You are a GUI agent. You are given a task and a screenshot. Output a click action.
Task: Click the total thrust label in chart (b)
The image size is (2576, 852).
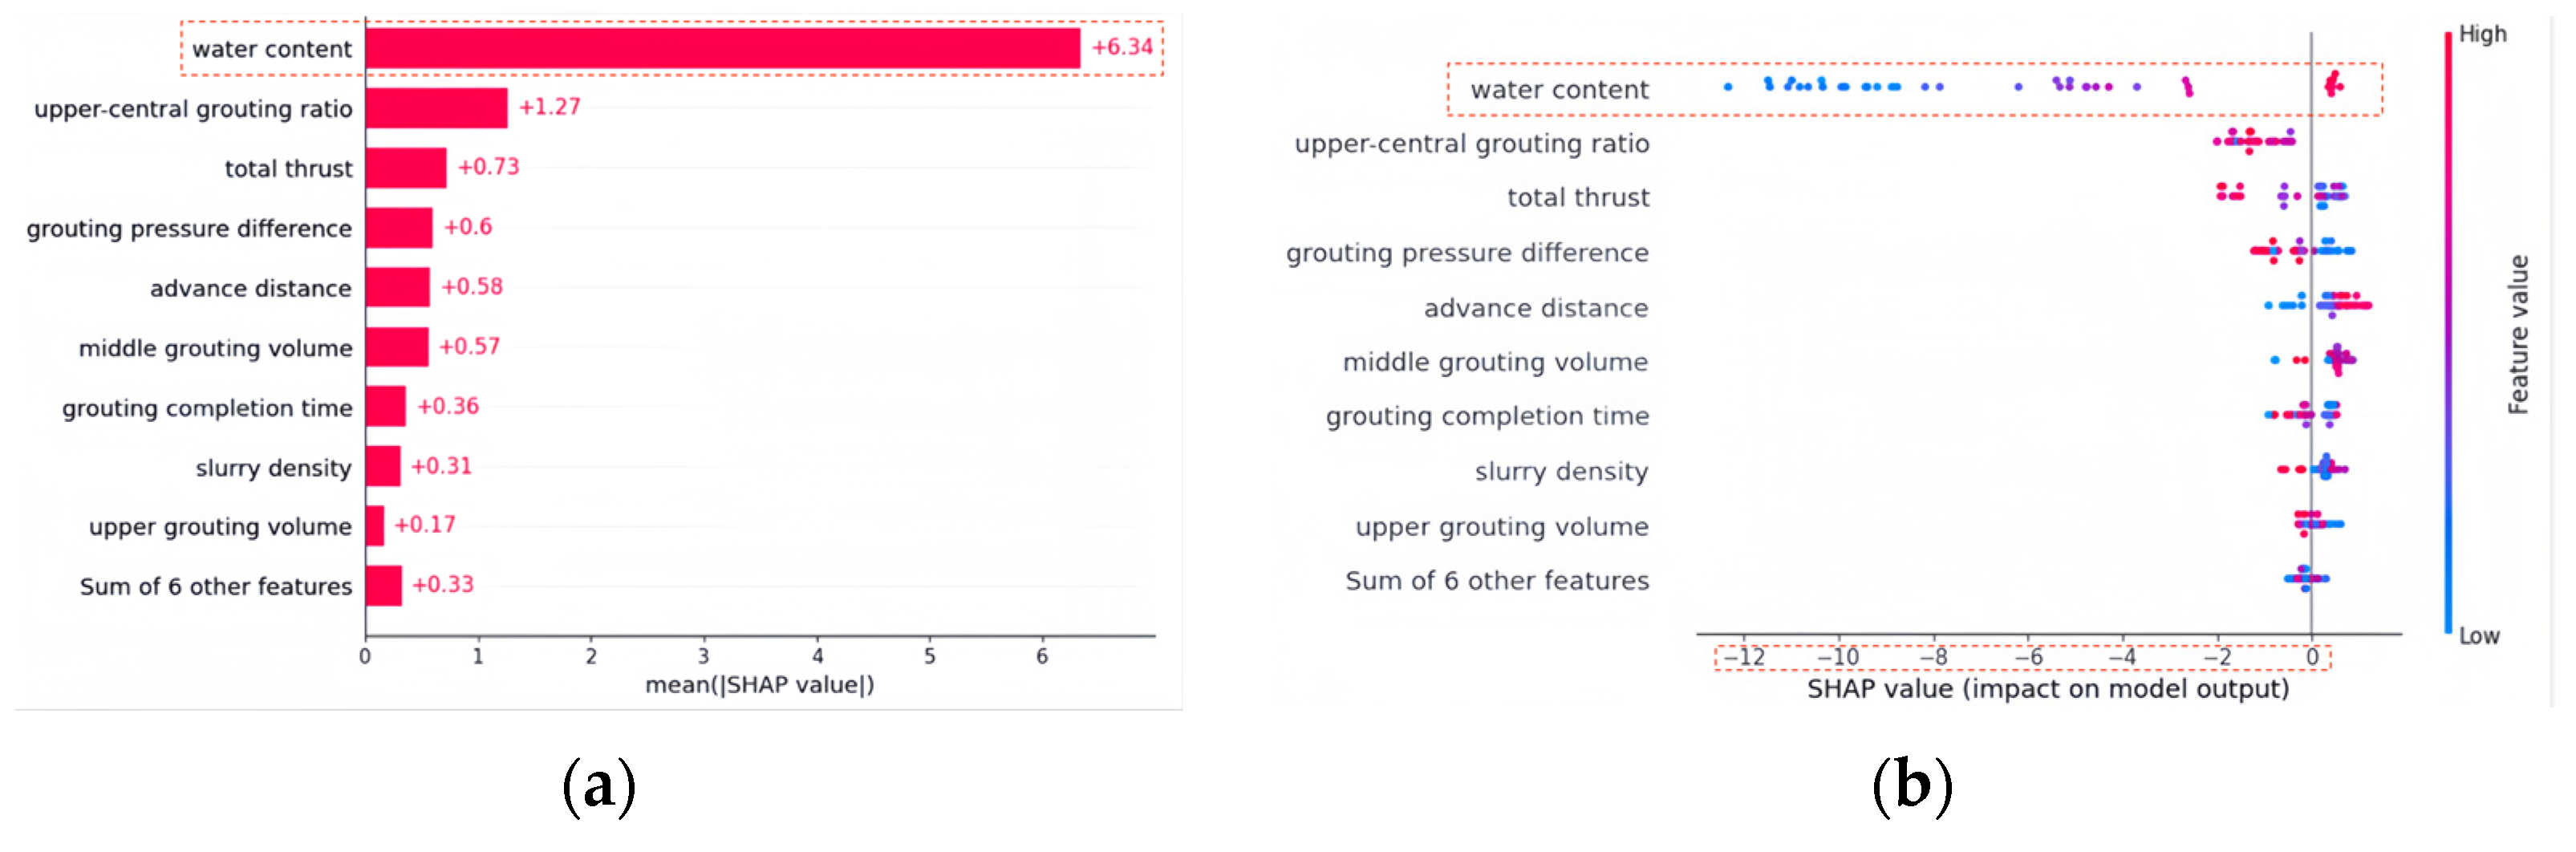click(x=1578, y=198)
